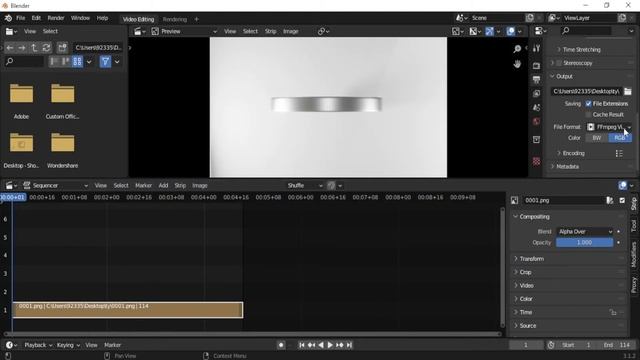Open the Render properties tab icon
The image size is (640, 360).
pos(536,66)
